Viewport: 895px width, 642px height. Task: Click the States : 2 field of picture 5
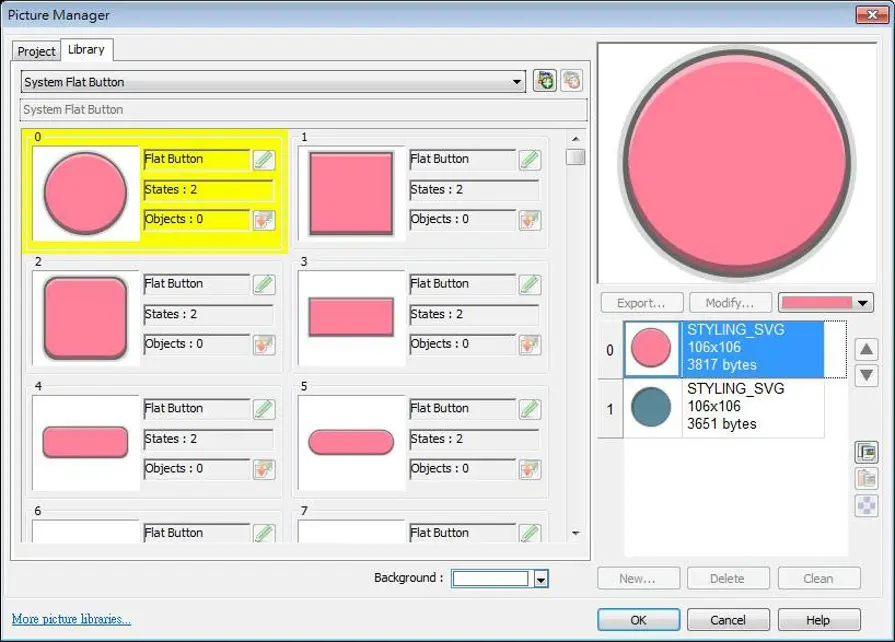[x=474, y=439]
